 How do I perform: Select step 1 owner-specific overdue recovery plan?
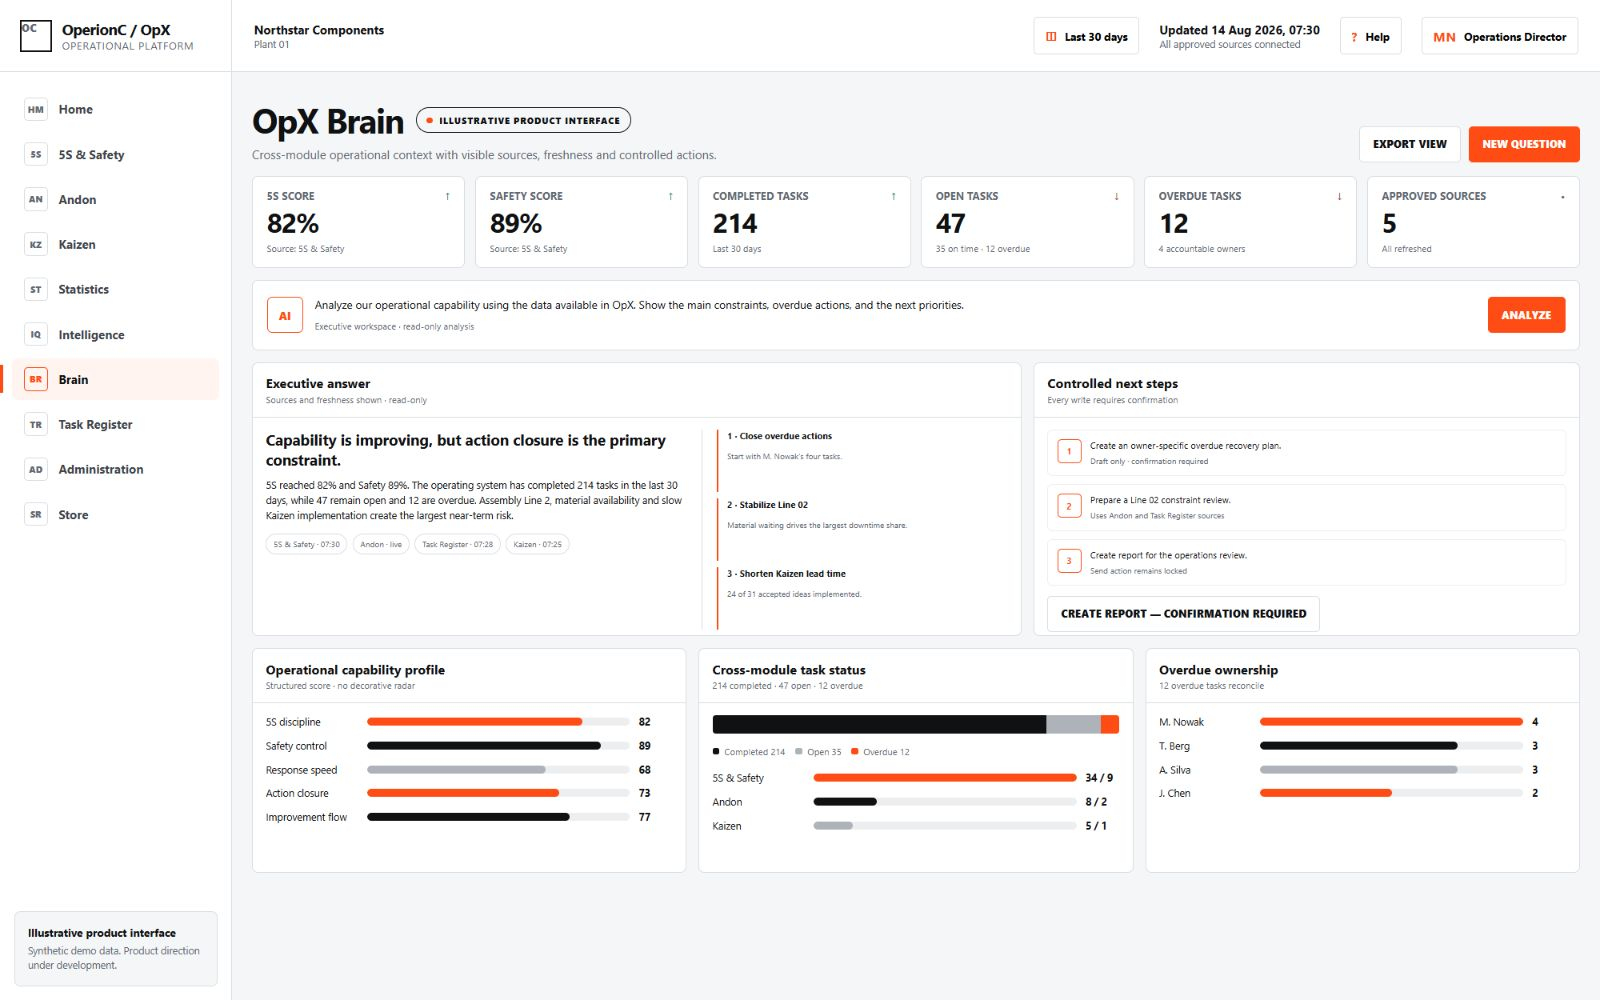(1306, 453)
